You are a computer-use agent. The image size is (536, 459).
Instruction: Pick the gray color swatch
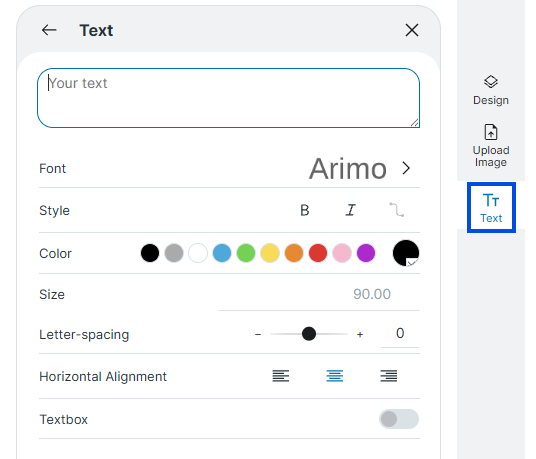coord(174,253)
